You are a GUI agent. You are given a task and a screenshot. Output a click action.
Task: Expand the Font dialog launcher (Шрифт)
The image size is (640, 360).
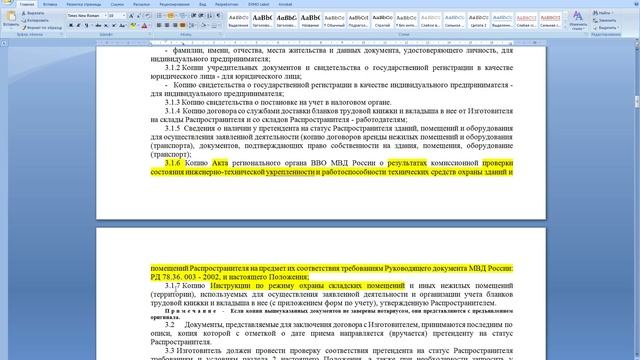click(150, 34)
